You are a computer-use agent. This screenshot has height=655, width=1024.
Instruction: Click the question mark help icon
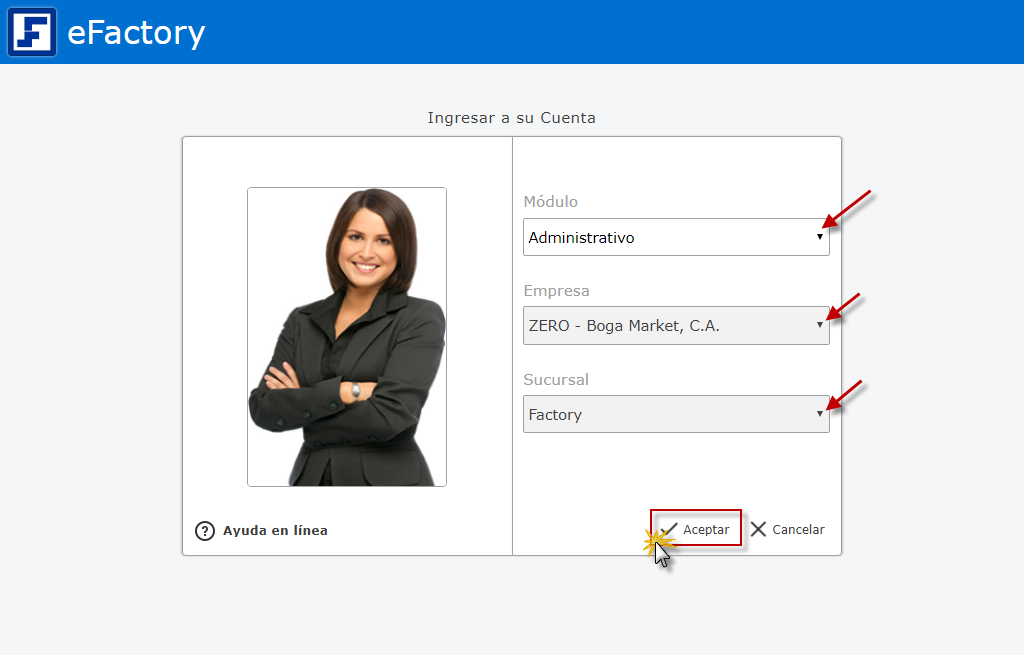(205, 531)
